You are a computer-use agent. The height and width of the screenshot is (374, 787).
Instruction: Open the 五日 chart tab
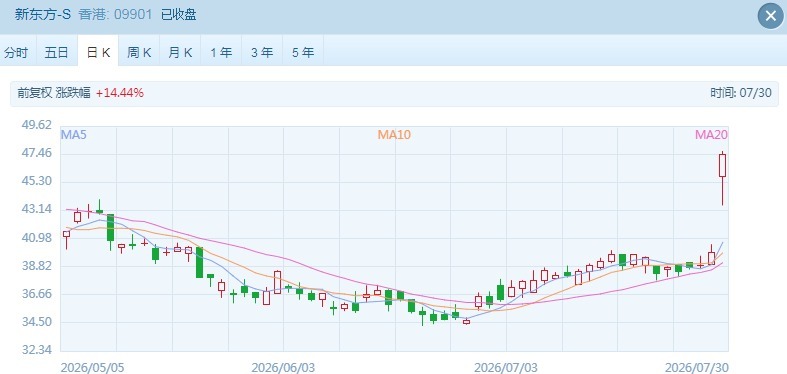click(57, 52)
